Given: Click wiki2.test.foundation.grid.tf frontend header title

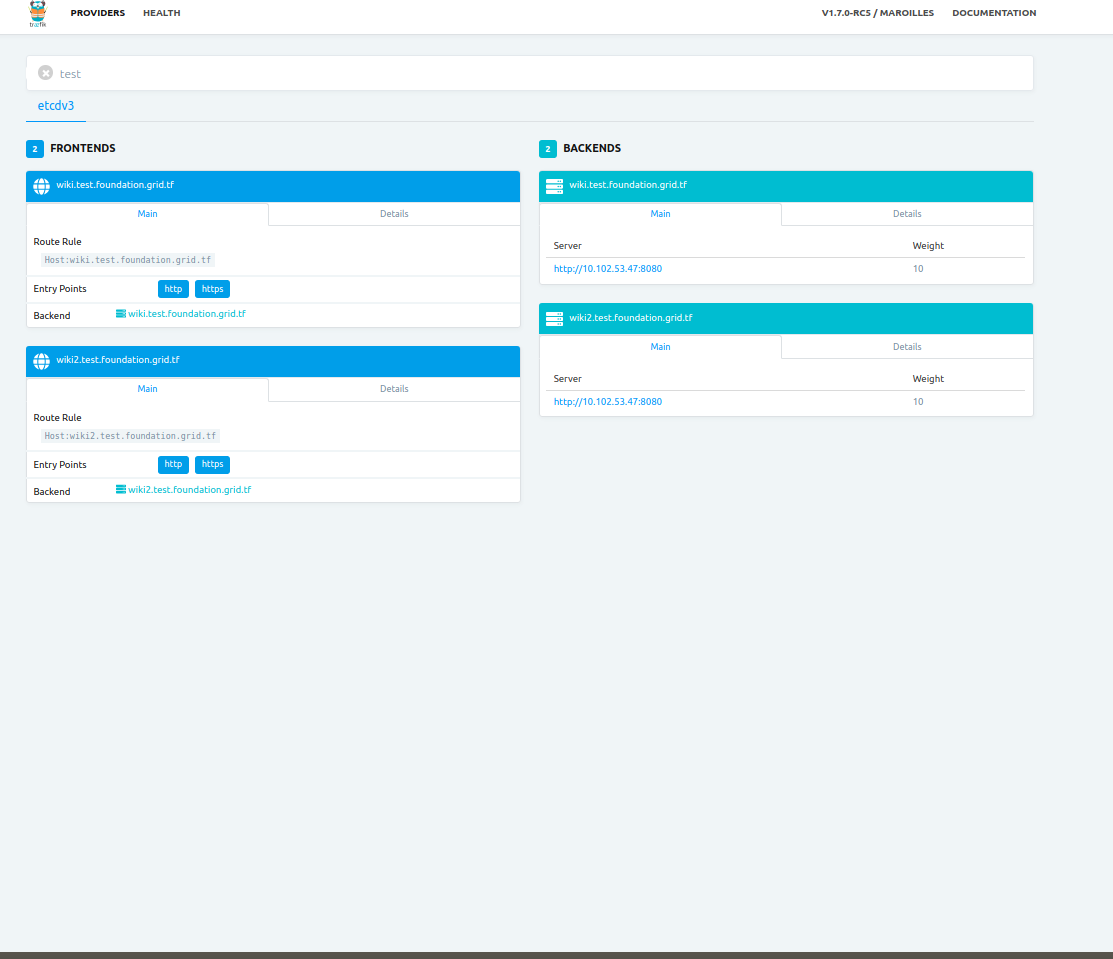Looking at the screenshot, I should point(118,360).
